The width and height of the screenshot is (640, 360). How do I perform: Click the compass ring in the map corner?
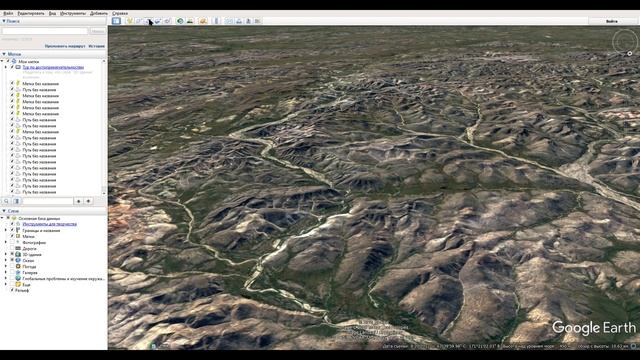(624, 41)
